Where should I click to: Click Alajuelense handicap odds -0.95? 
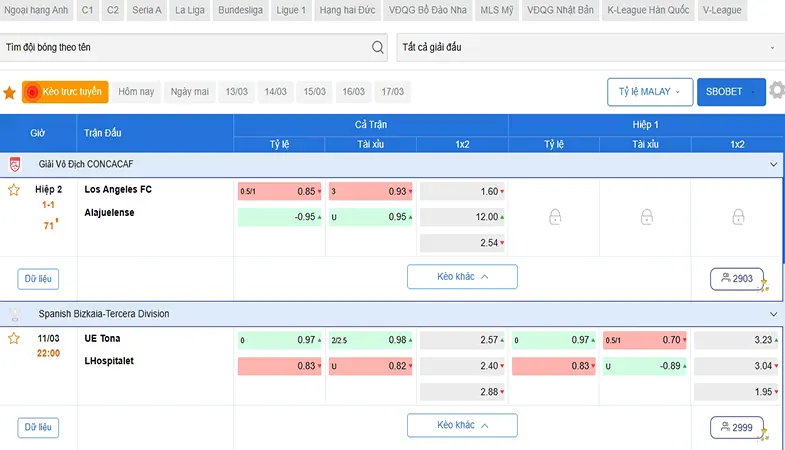tap(279, 217)
